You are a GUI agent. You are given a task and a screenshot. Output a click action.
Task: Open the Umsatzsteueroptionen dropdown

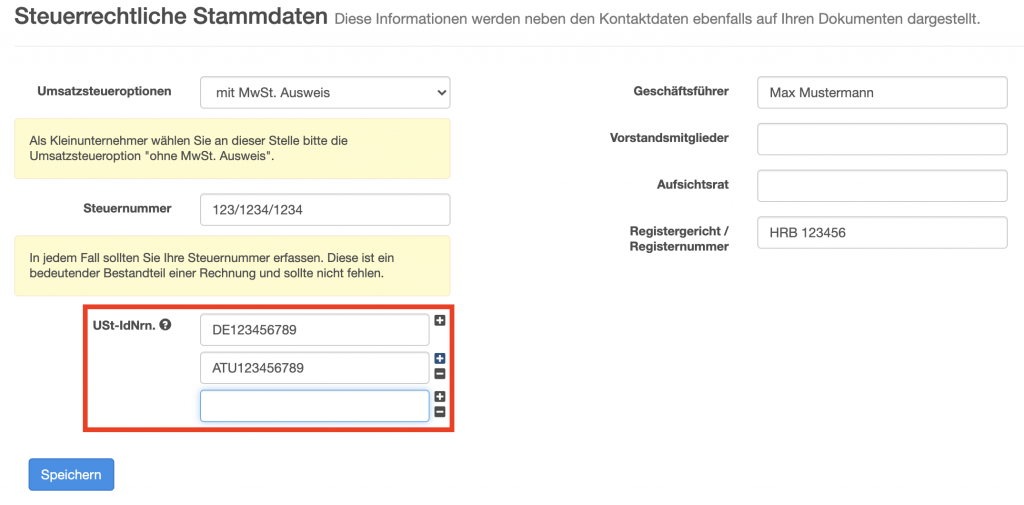325,93
